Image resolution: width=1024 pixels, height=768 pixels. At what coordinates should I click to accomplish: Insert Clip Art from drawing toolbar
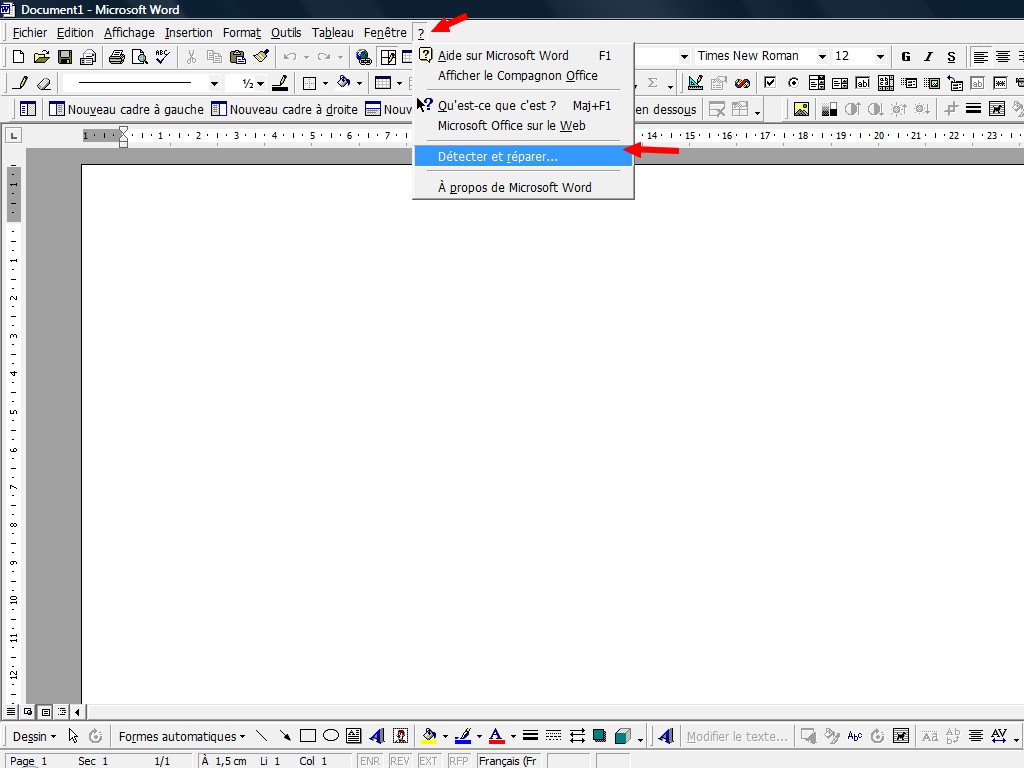click(400, 736)
